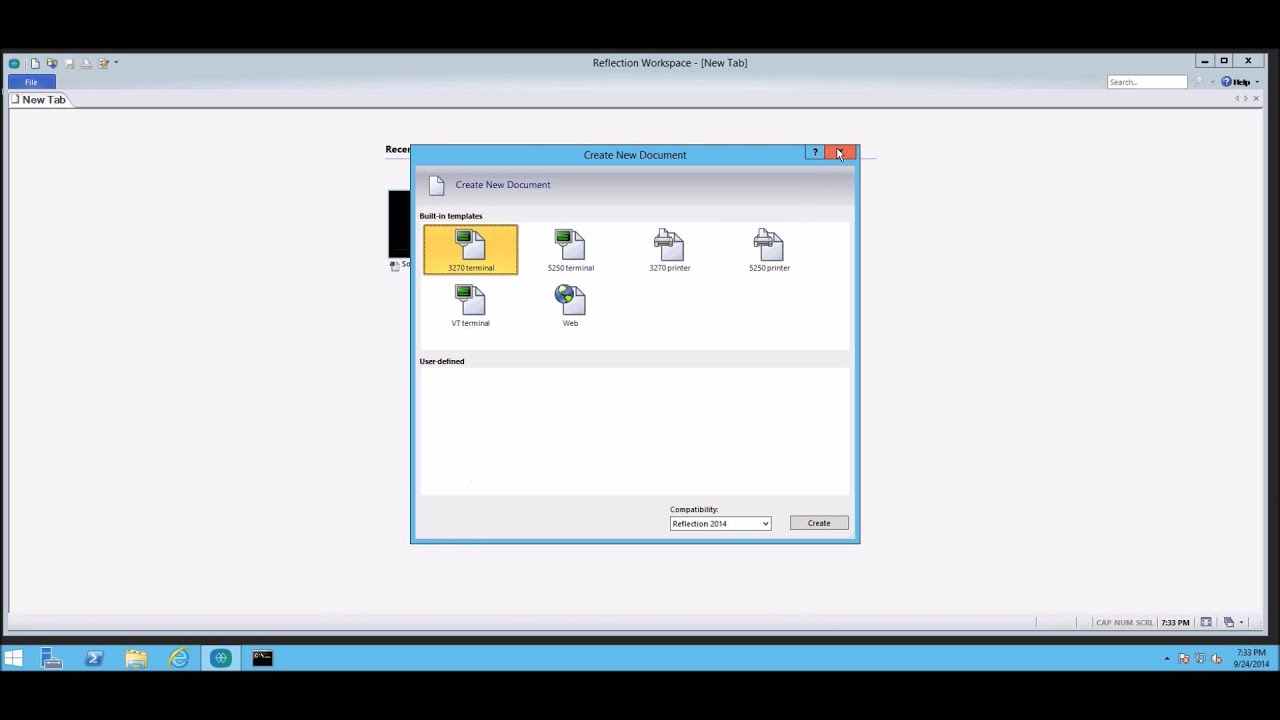Click the muted volume tray icon

click(x=1217, y=659)
